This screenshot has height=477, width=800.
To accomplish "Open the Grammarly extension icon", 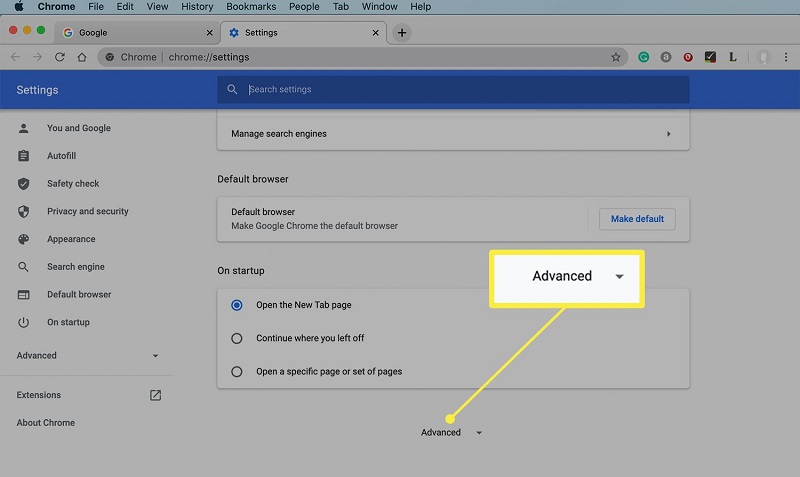I will [x=643, y=57].
